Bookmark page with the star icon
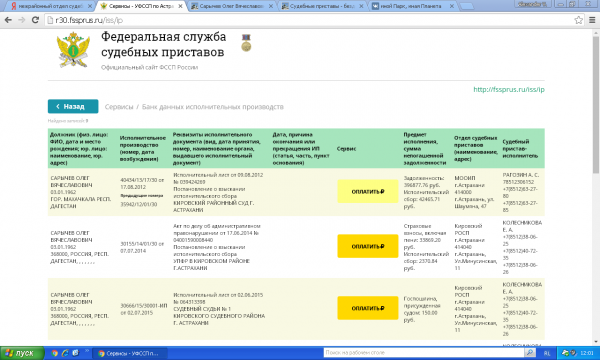 coord(578,20)
